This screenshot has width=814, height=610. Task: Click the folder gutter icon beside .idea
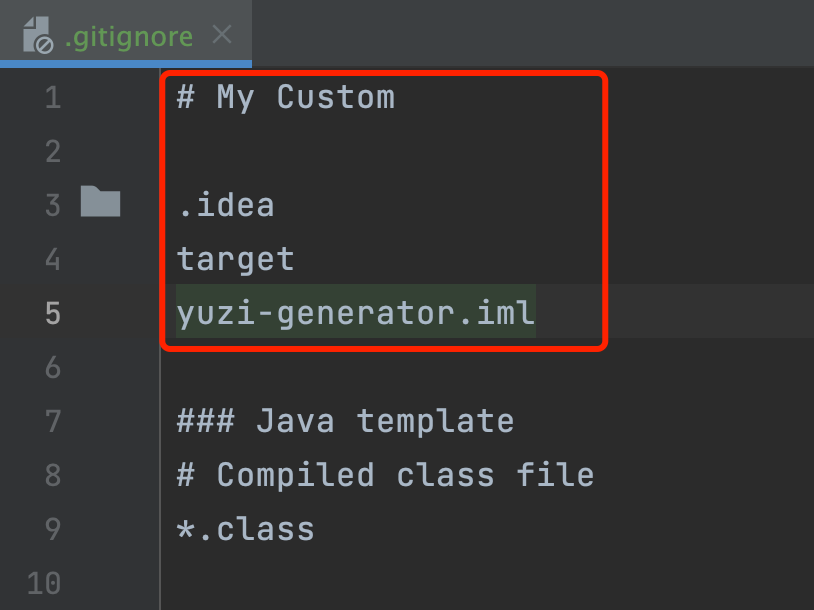point(100,203)
